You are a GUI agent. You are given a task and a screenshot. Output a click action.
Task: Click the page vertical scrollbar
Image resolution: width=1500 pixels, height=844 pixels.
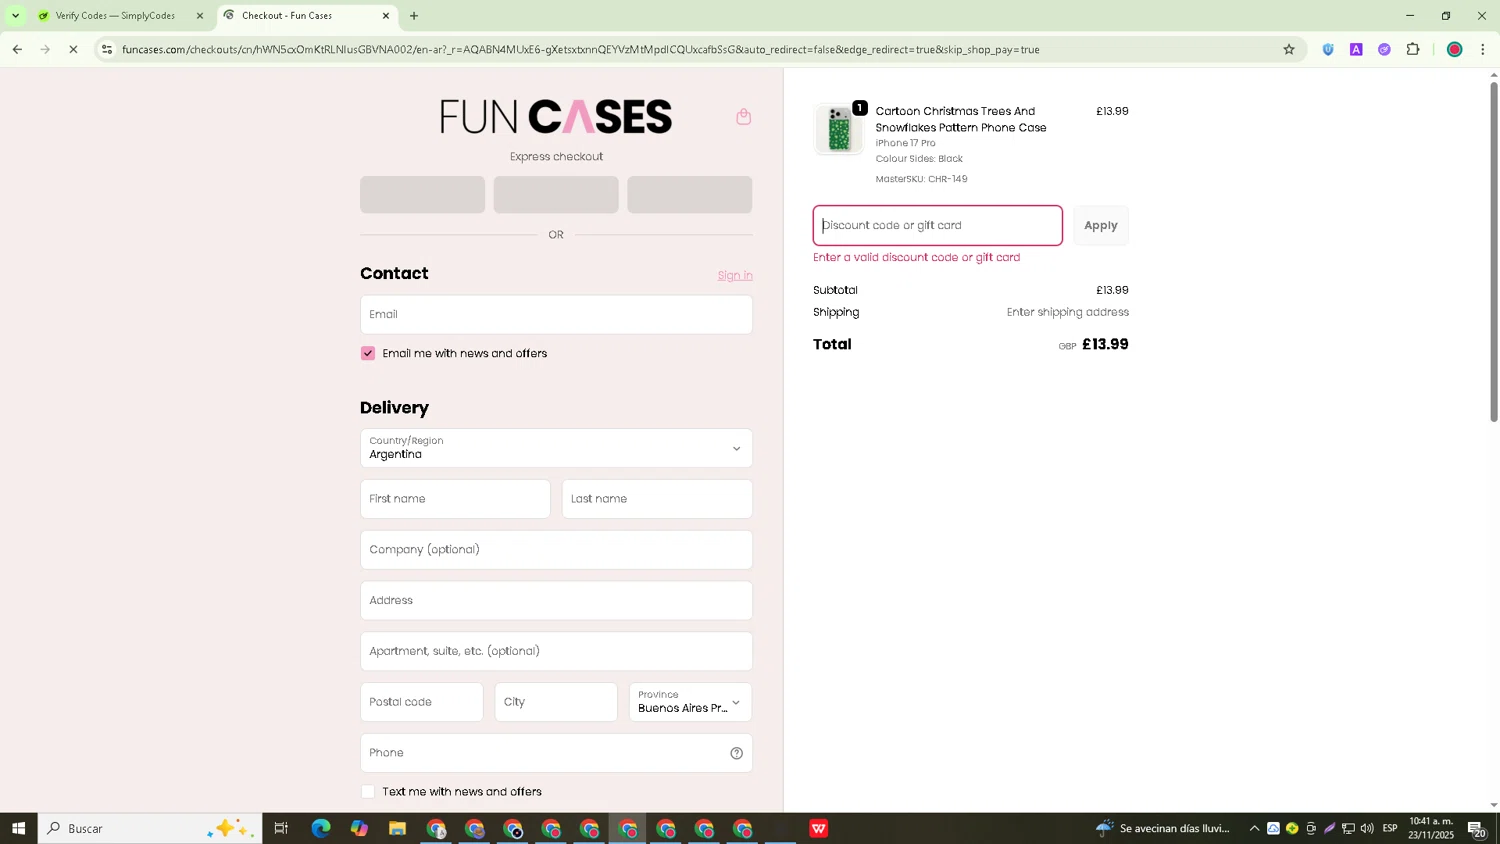(x=1494, y=250)
